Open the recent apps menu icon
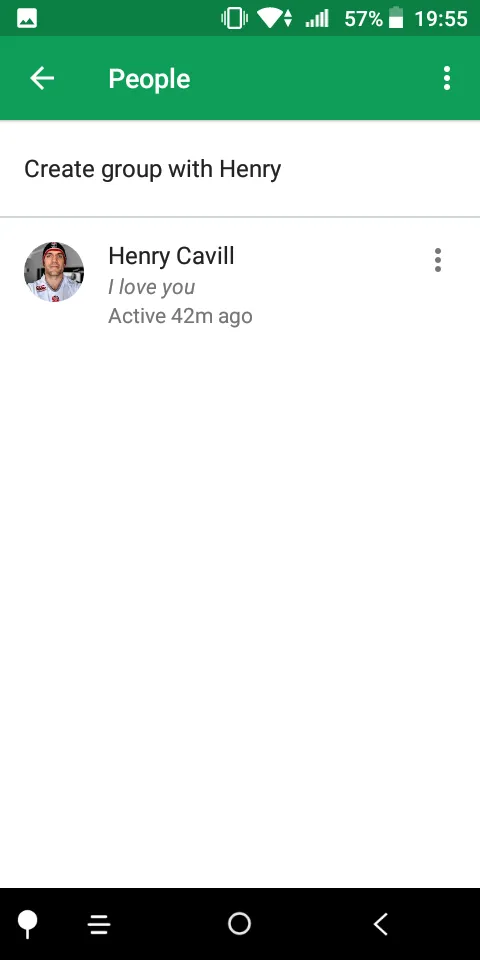 [x=99, y=924]
